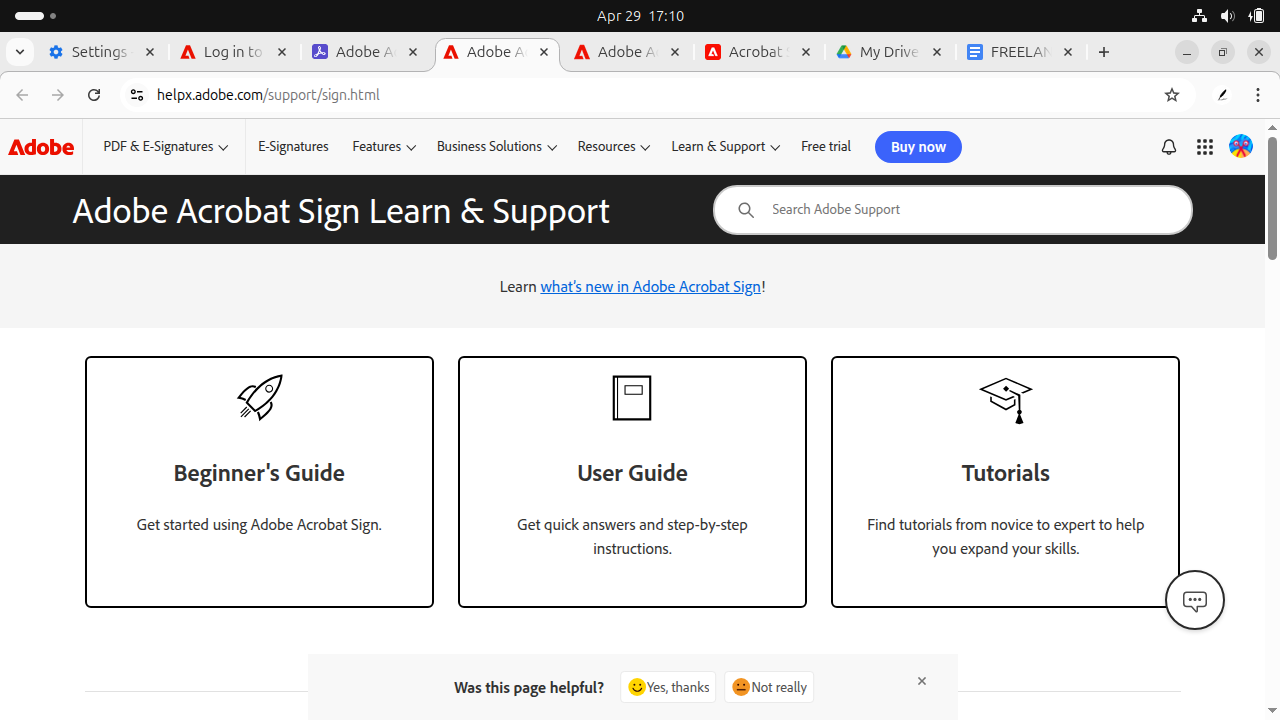Click the rocket icon on Beginner's Guide card
The width and height of the screenshot is (1280, 720).
point(260,397)
